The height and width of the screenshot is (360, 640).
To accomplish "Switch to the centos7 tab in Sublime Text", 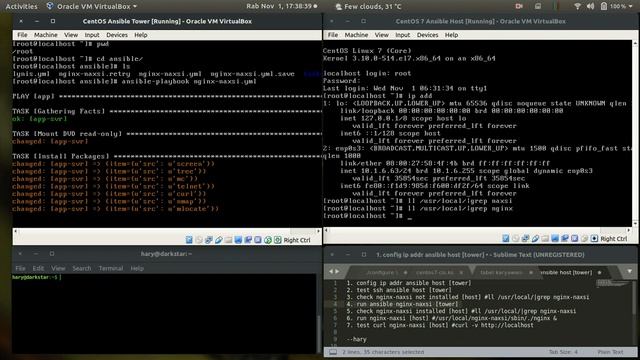I will (435, 272).
